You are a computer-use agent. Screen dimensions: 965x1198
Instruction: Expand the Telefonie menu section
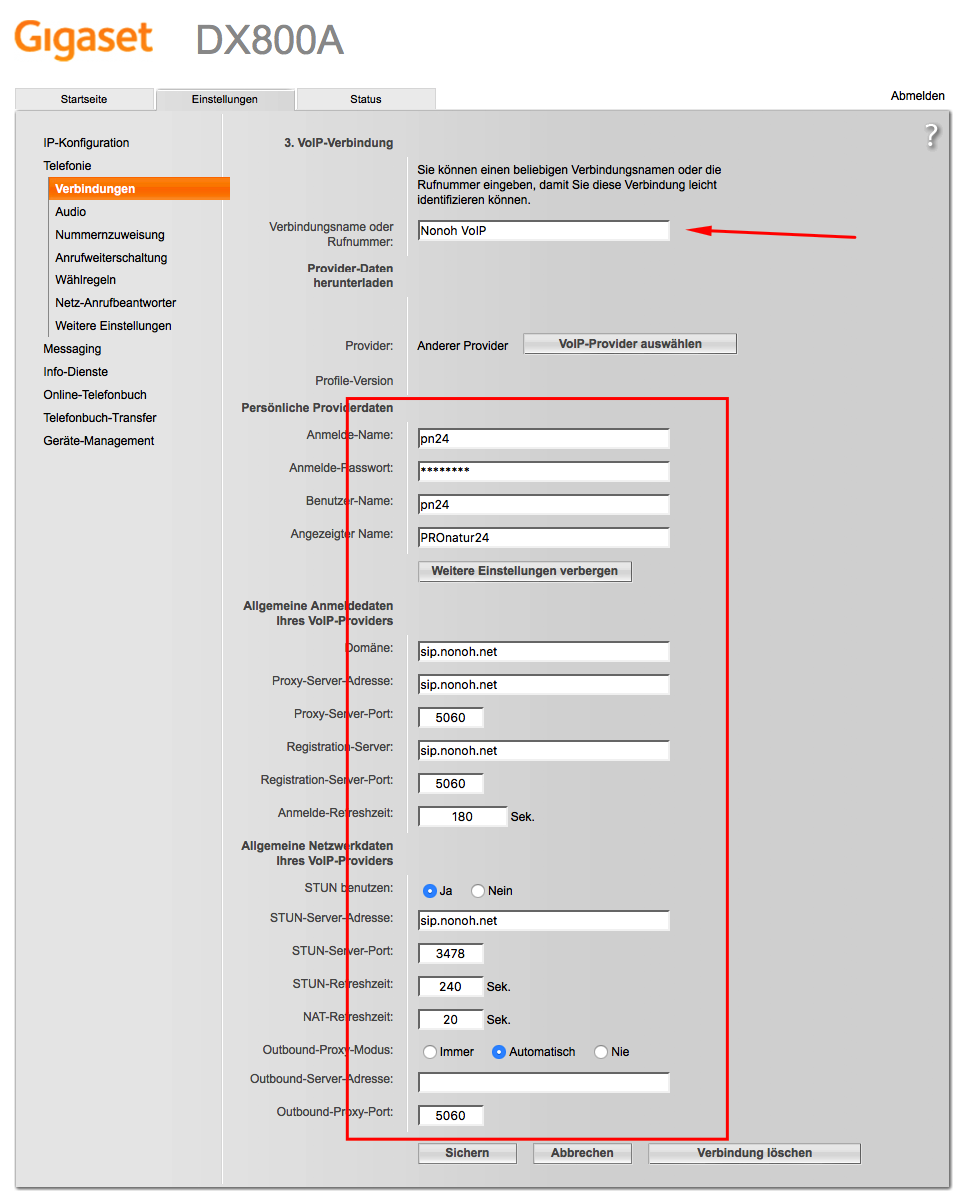point(67,166)
